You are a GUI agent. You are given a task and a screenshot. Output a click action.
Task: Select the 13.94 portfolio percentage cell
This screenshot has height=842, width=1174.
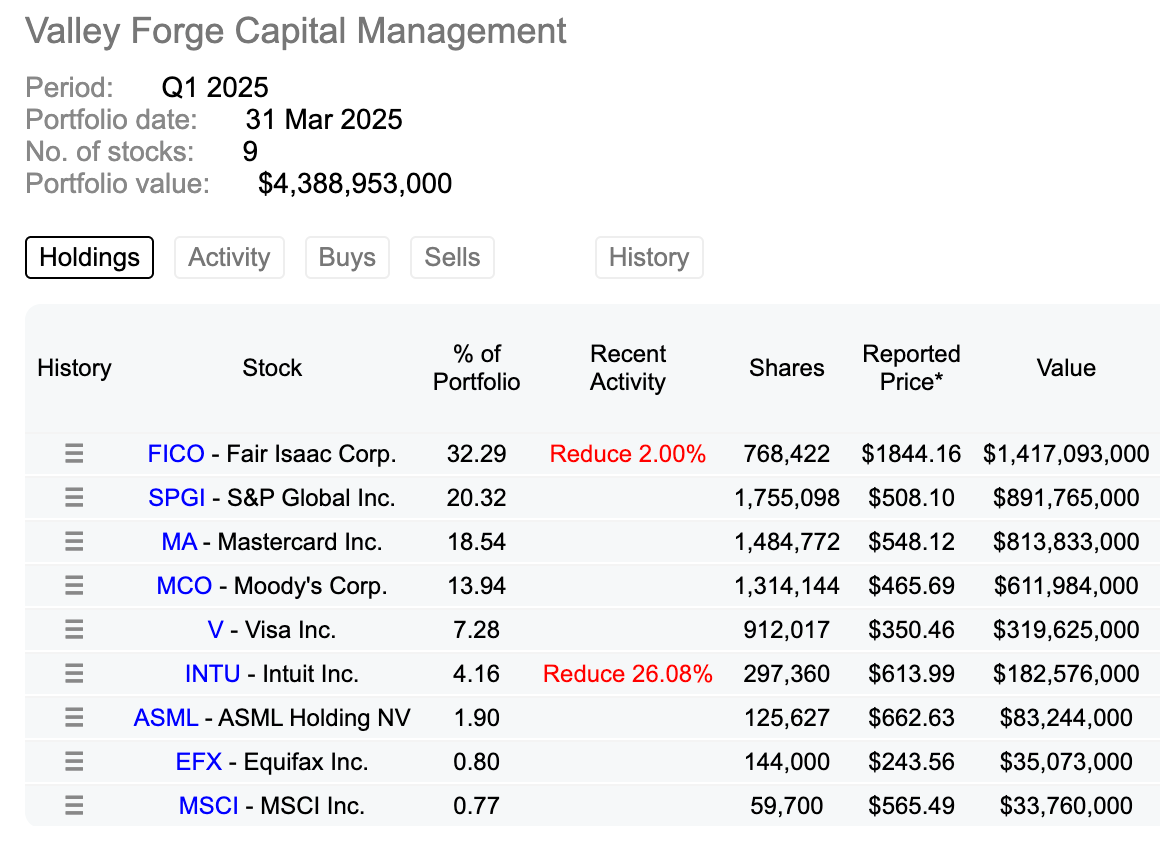[476, 585]
